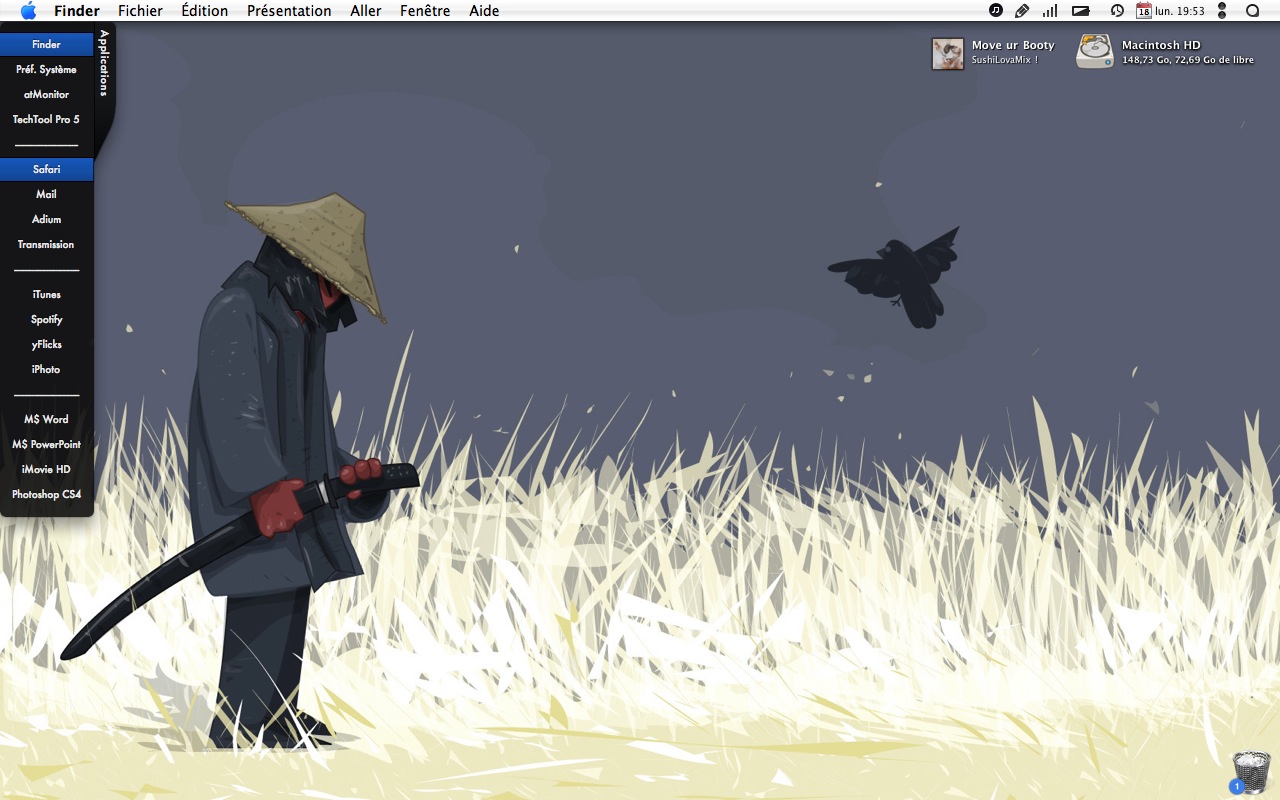Launch Préf. Système from the launcher
1280x800 pixels.
click(x=46, y=69)
